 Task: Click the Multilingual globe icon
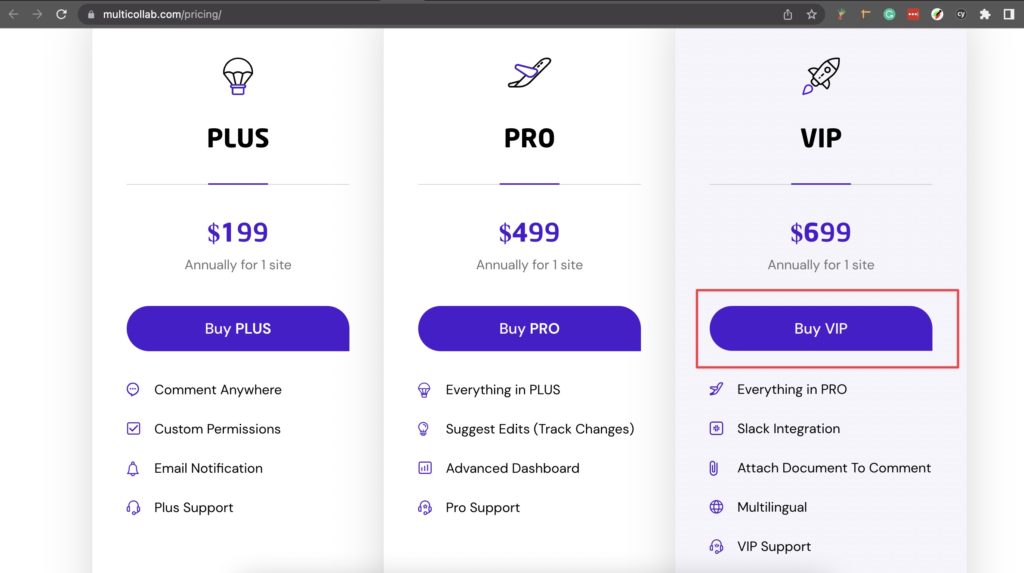click(x=716, y=507)
